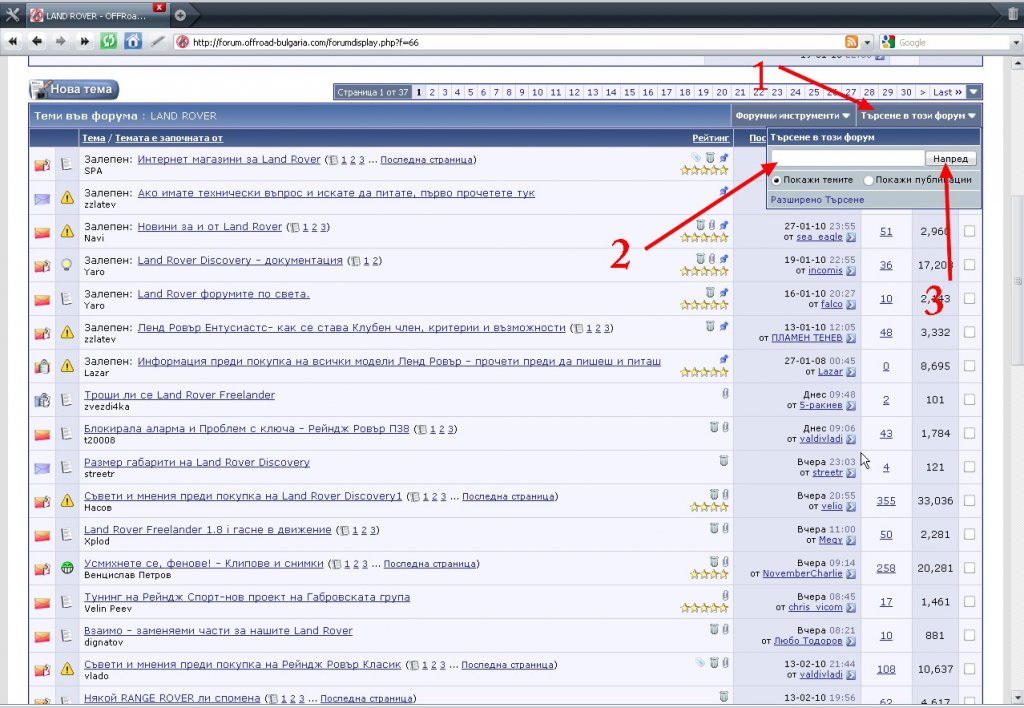The height and width of the screenshot is (708, 1024).
Task: Jump to the Last » page link
Action: [x=947, y=92]
